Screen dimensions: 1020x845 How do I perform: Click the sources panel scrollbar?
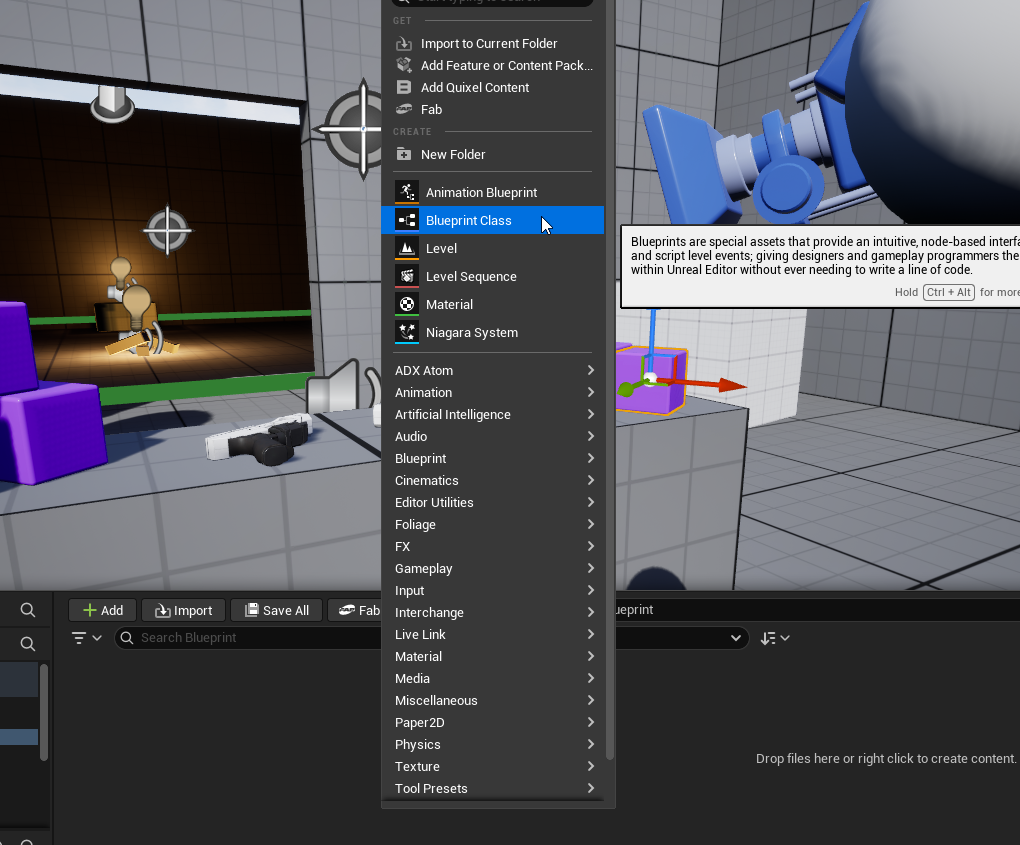click(x=44, y=712)
